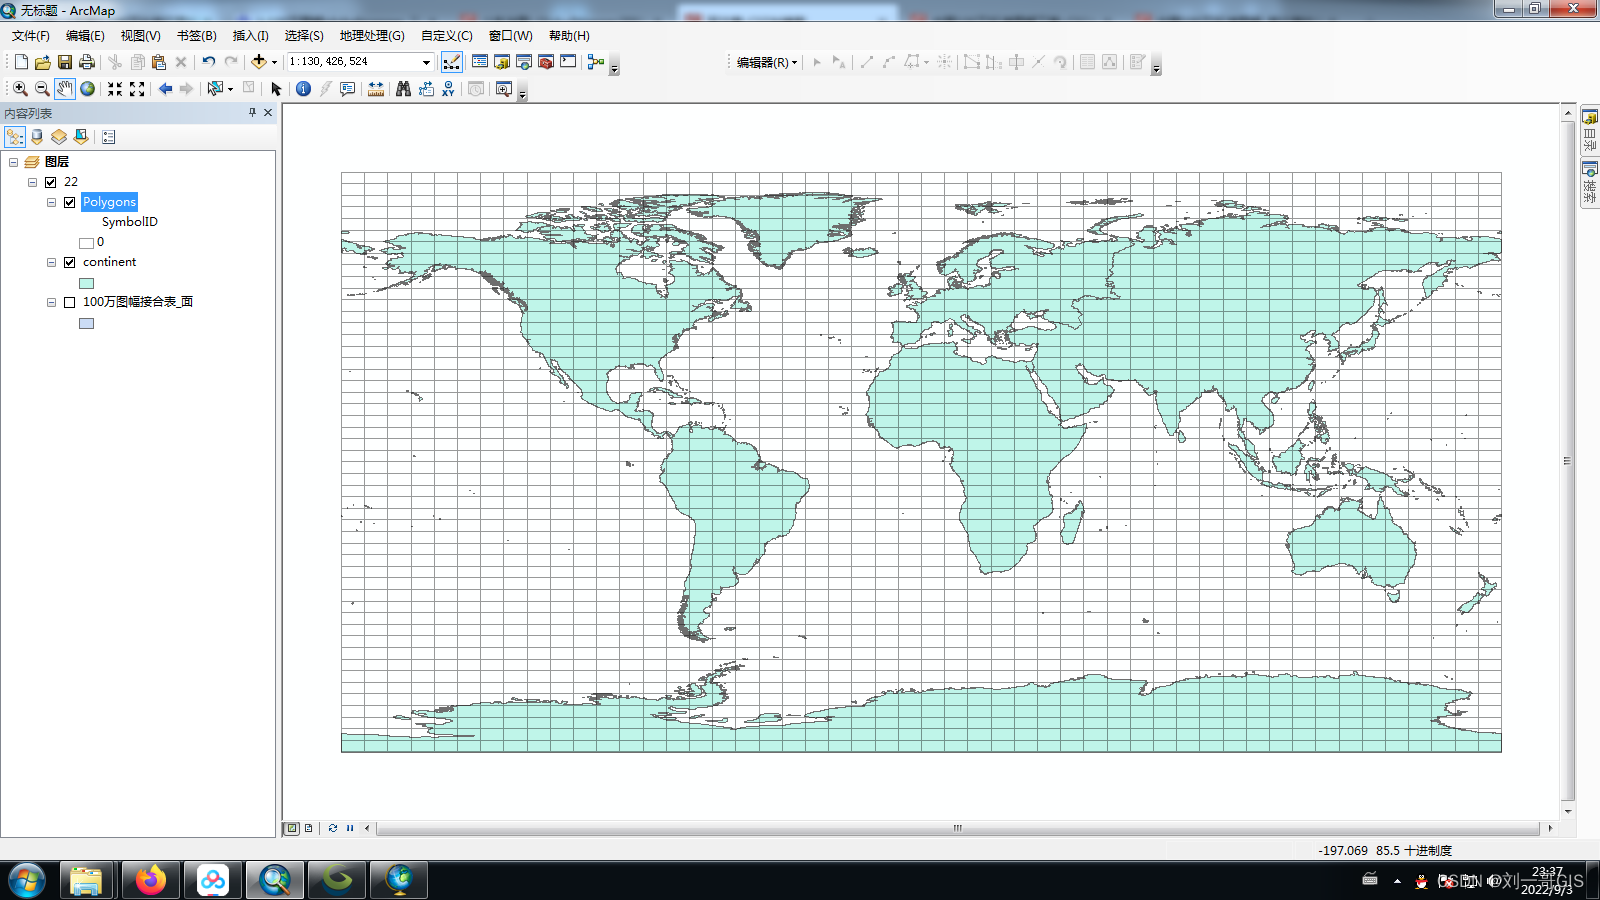
Task: Click Fixed Zoom Out arrows
Action: (x=137, y=89)
